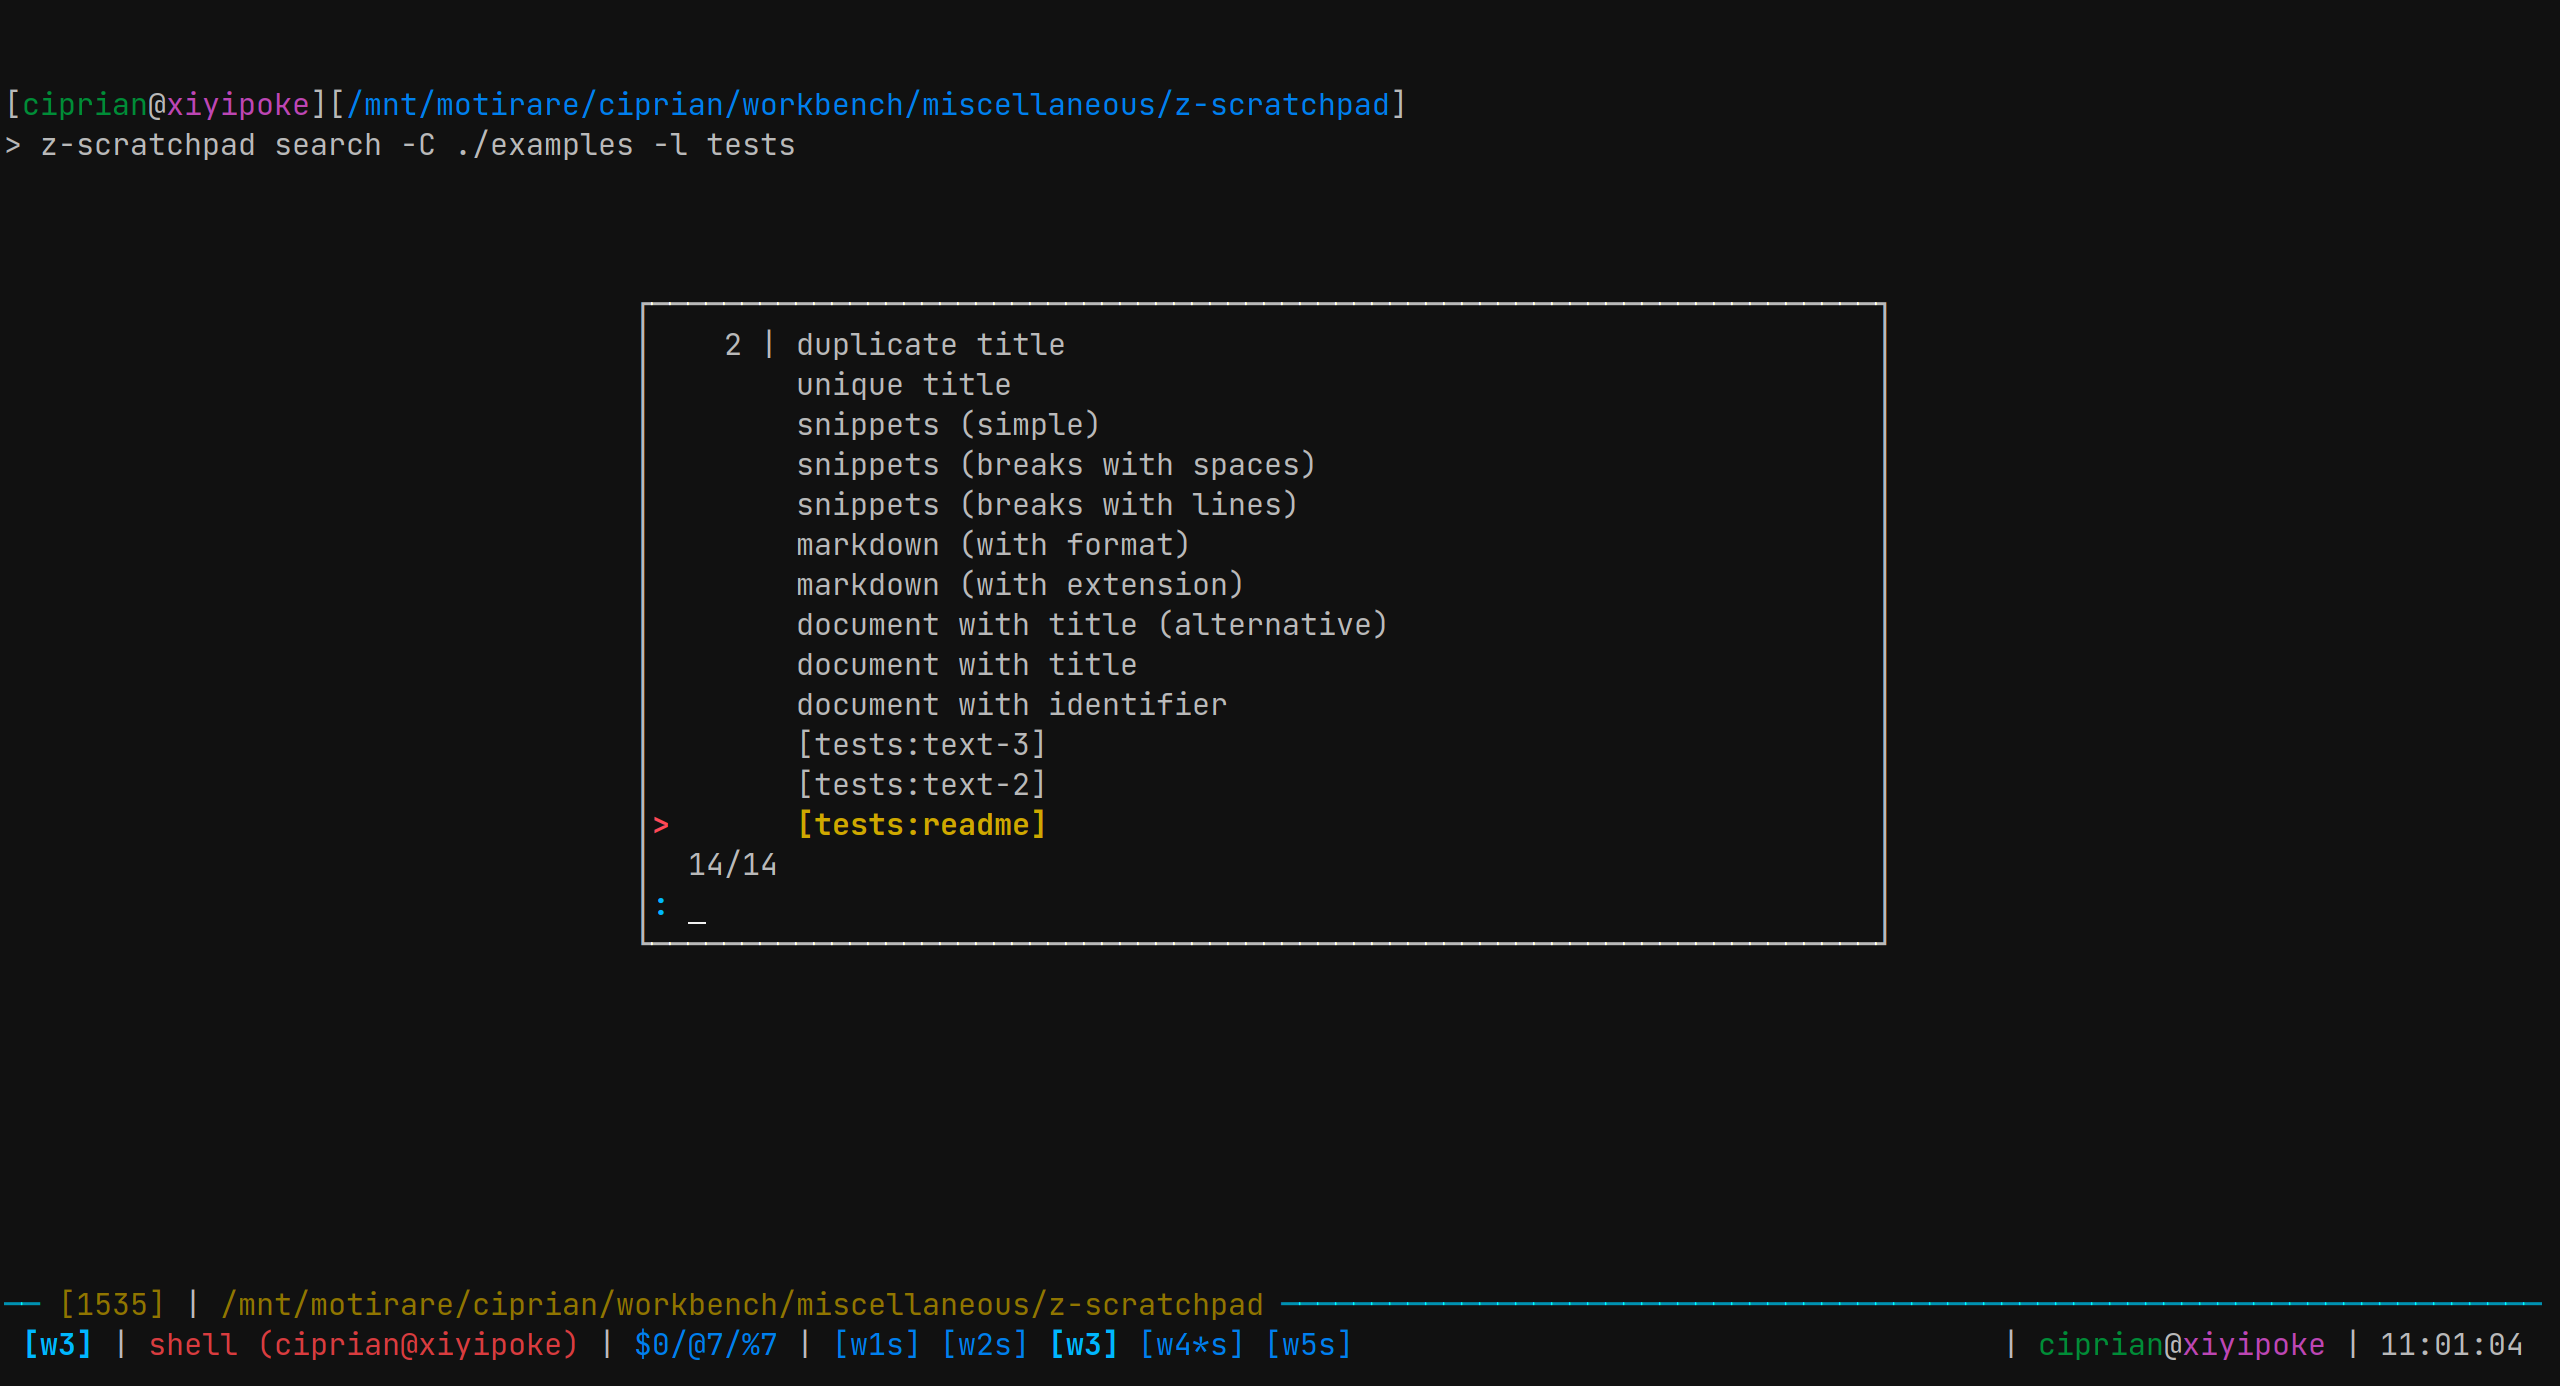Open the highlighted [tests:readme] entry
This screenshot has width=2560, height=1386.
coord(921,825)
